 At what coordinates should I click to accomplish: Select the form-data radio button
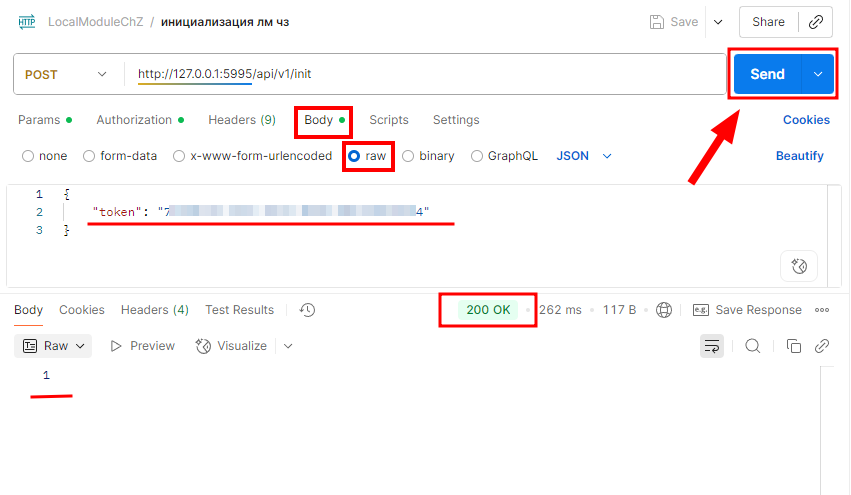[89, 156]
